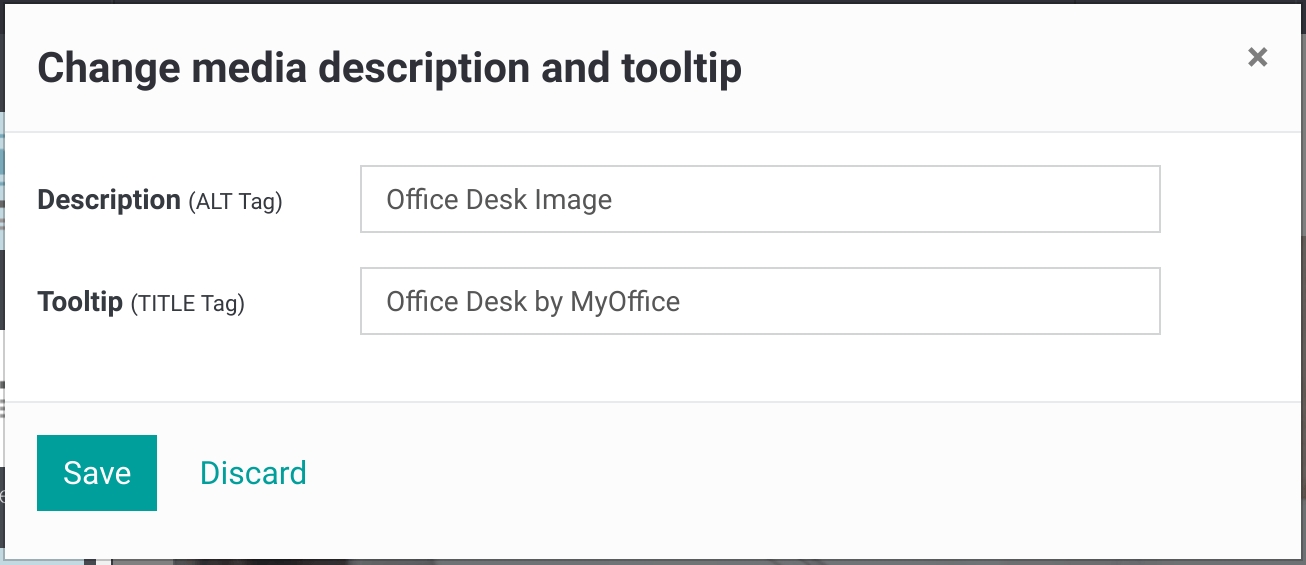Click the word Office in Description field
The height and width of the screenshot is (565, 1306).
pos(422,200)
